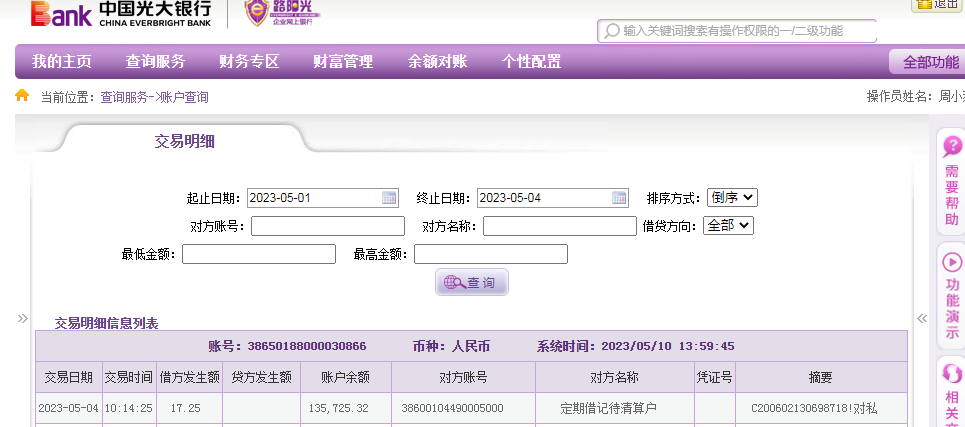
Task: Go to 余额对账 menu
Action: pos(437,62)
